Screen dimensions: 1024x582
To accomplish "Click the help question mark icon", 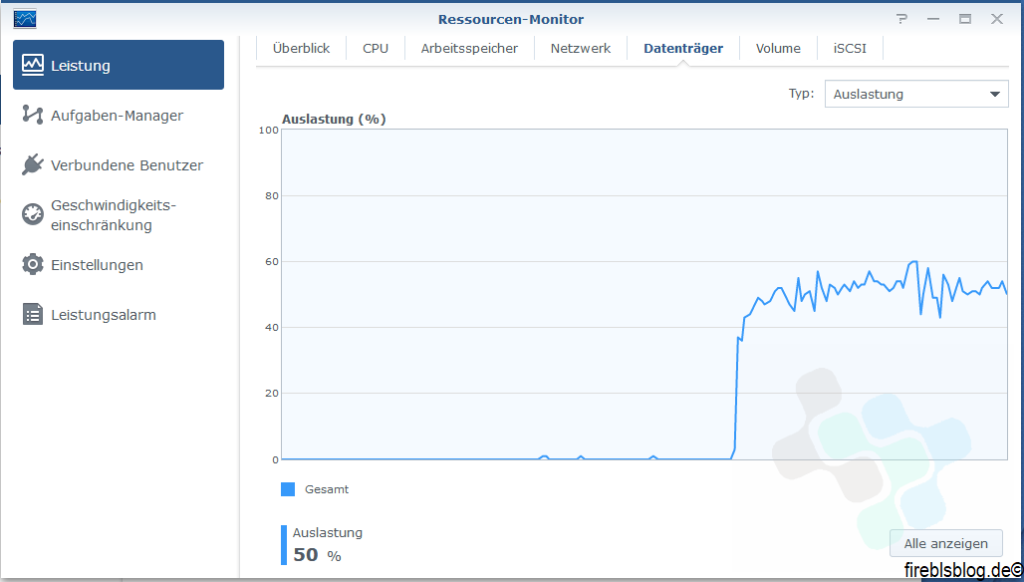I will [902, 19].
